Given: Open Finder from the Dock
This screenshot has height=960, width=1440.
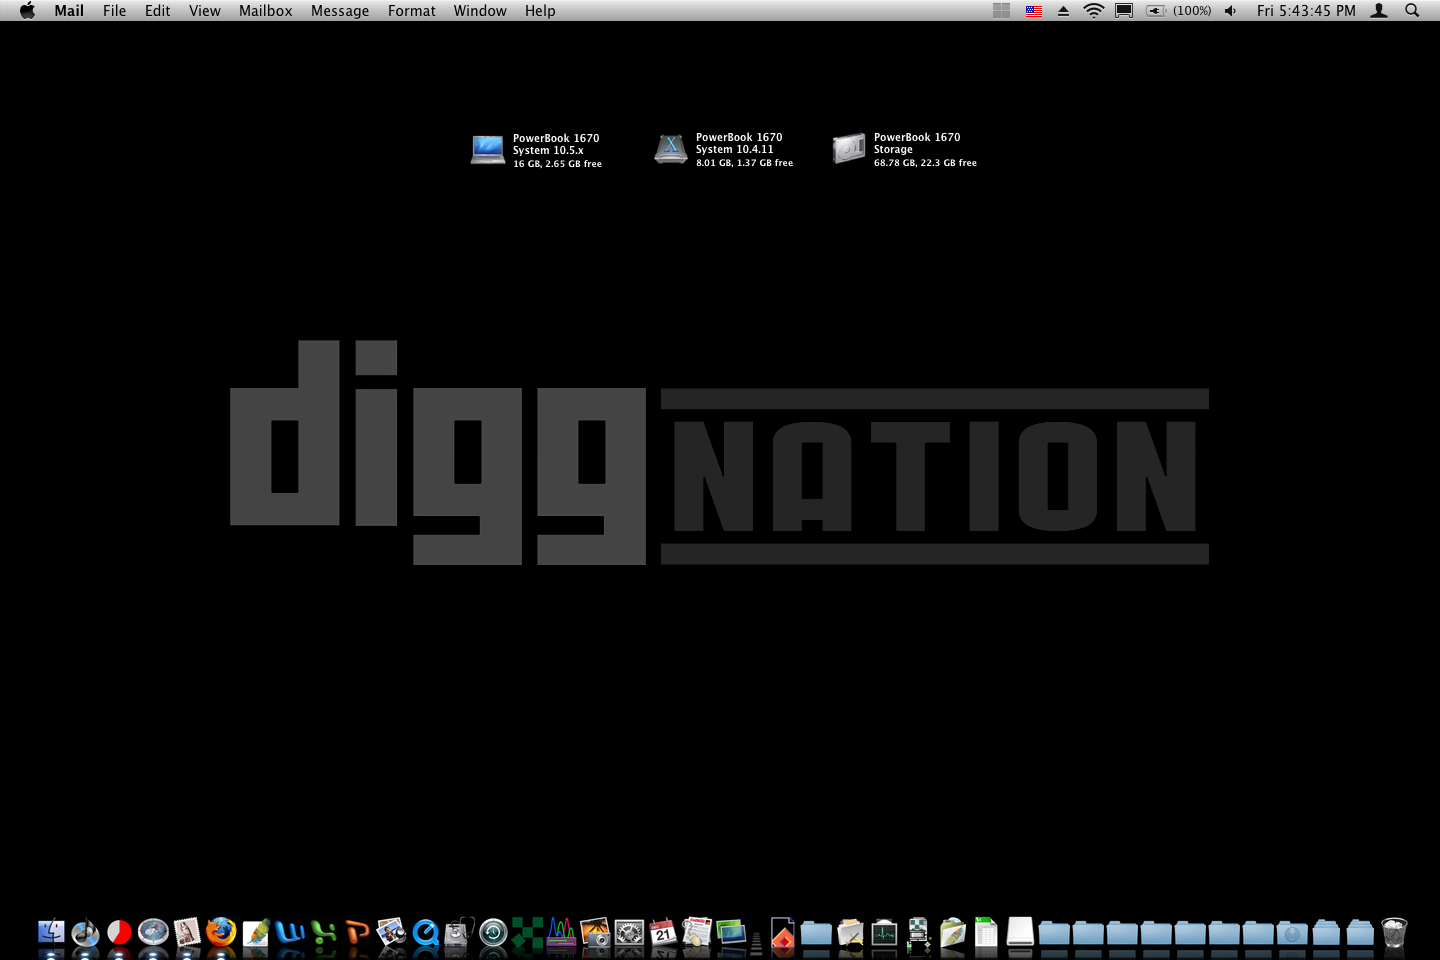Looking at the screenshot, I should (x=51, y=933).
